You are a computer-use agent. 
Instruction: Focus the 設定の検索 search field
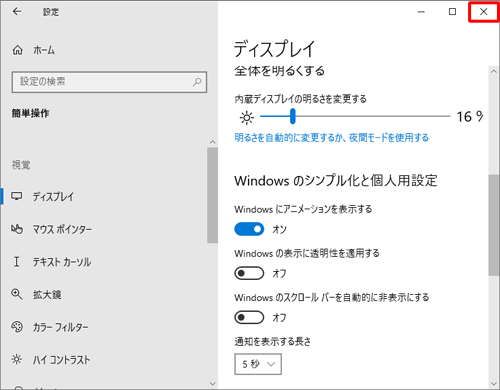point(109,82)
